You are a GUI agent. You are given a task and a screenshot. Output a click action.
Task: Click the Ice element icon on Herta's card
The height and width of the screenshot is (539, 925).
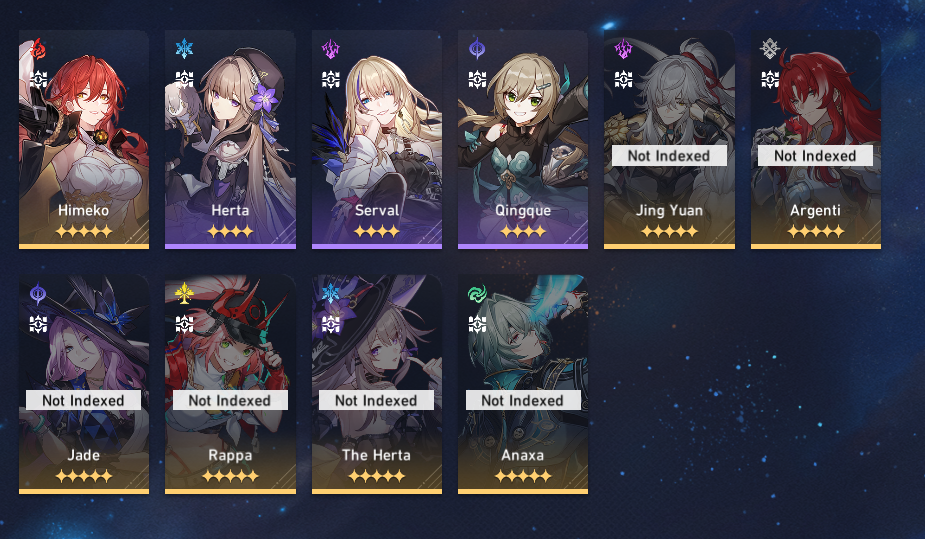point(185,49)
